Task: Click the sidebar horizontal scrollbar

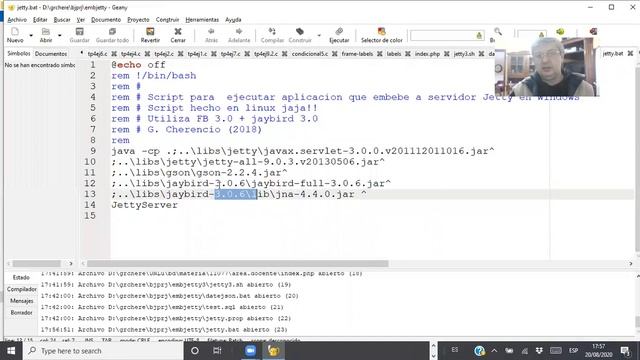Action: (x=36, y=264)
